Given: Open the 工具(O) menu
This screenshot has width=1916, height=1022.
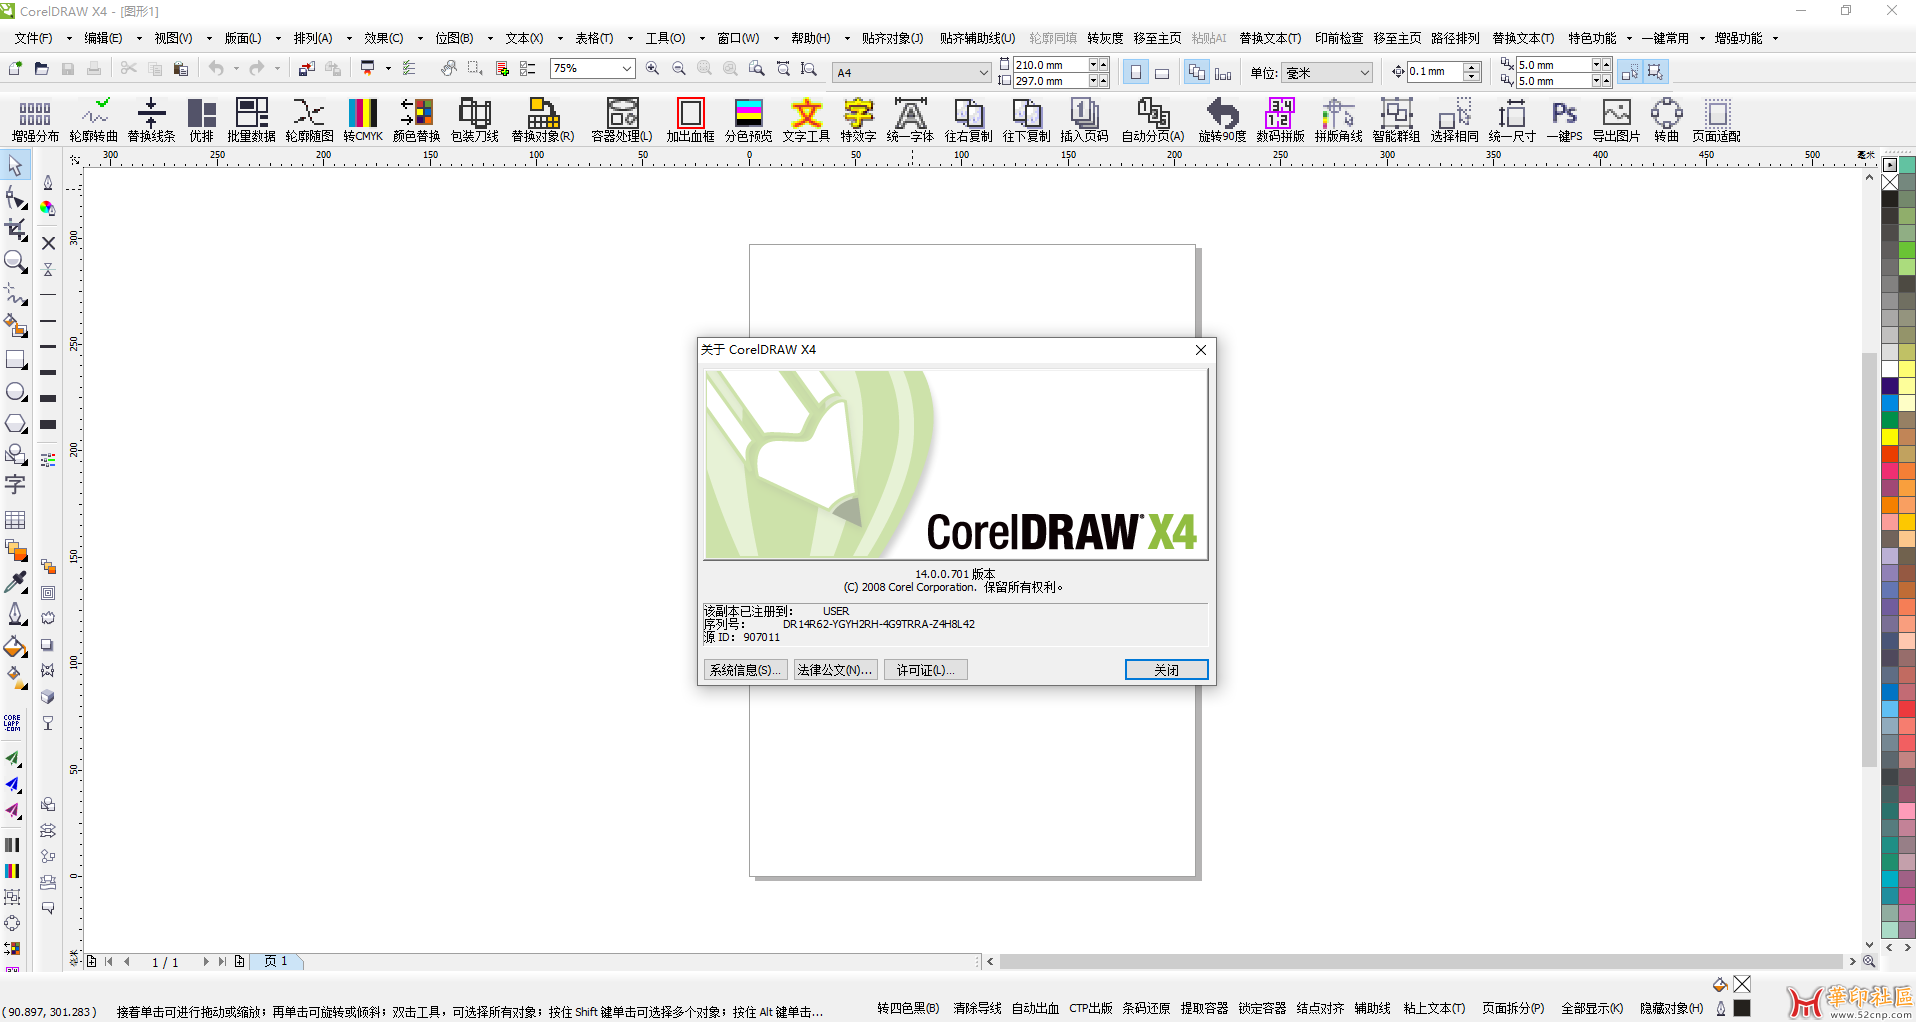Looking at the screenshot, I should tap(665, 38).
